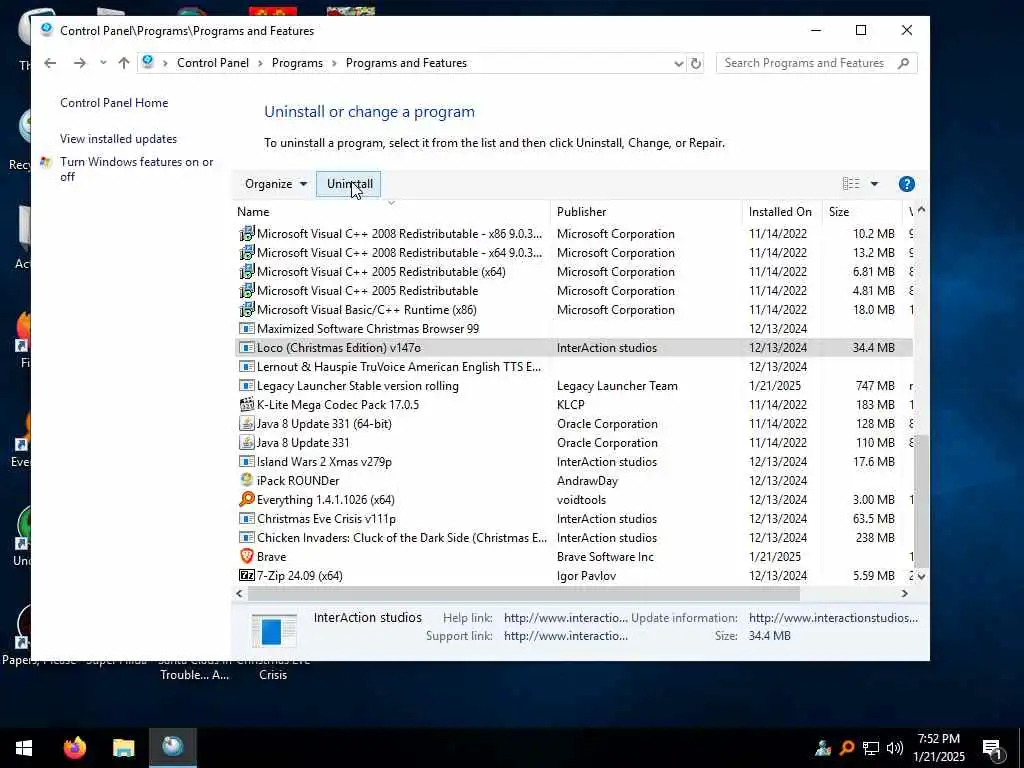
Task: Open the Organize dropdown menu
Action: (276, 184)
